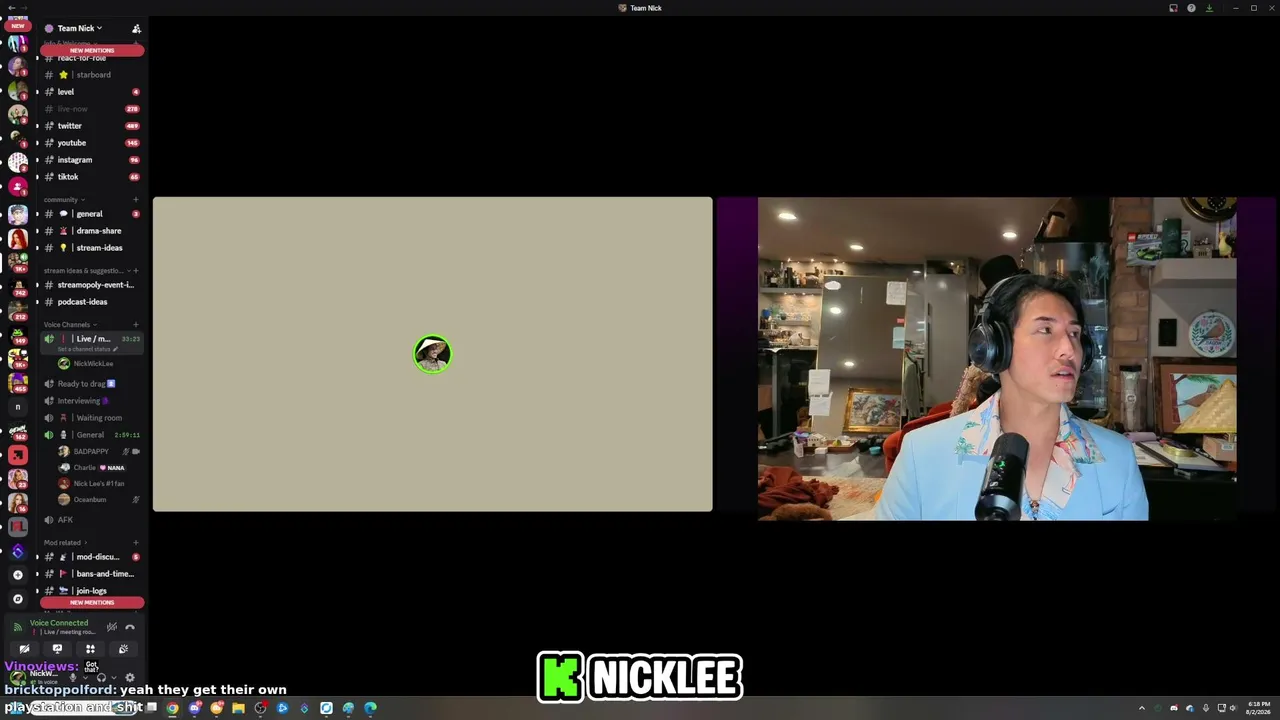
Task: Open the drama-share channel
Action: pyautogui.click(x=92, y=231)
